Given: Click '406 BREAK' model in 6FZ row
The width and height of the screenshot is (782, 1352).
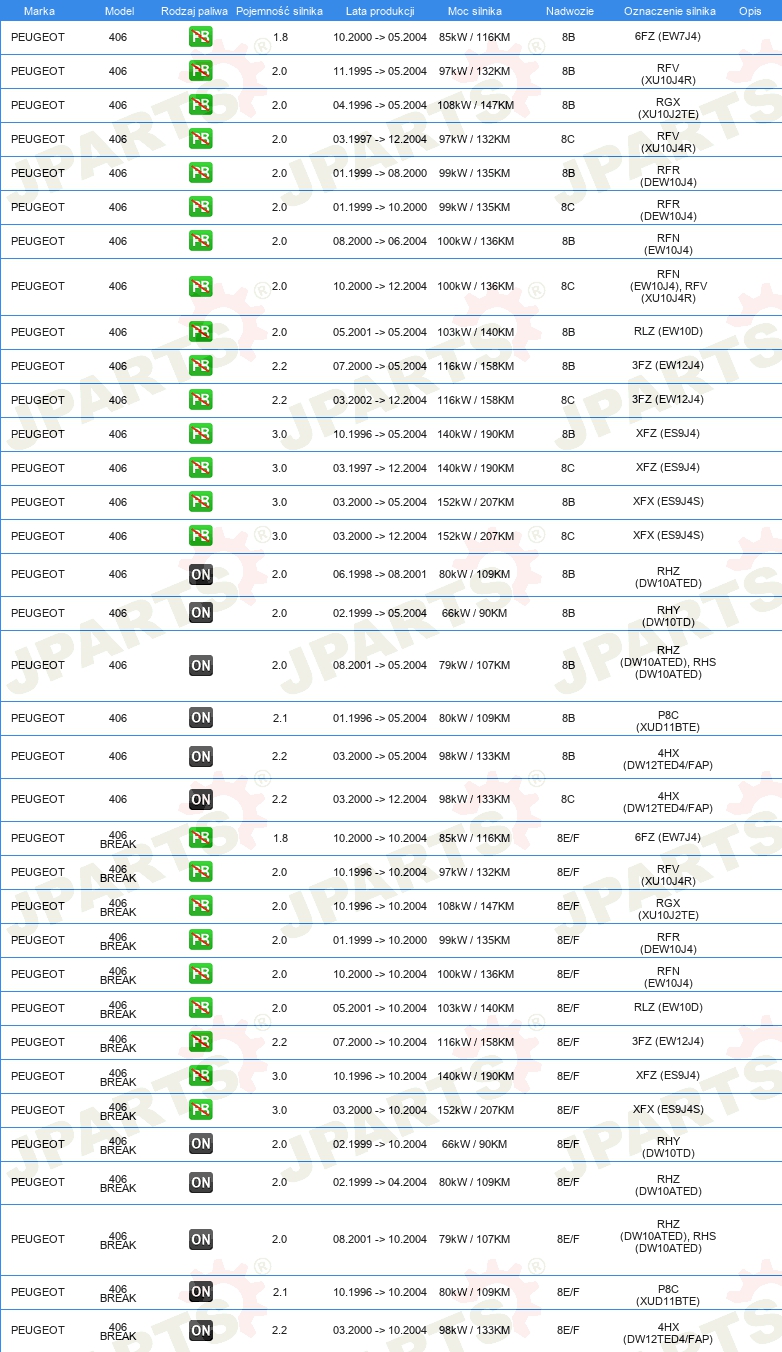Looking at the screenshot, I should click(118, 839).
